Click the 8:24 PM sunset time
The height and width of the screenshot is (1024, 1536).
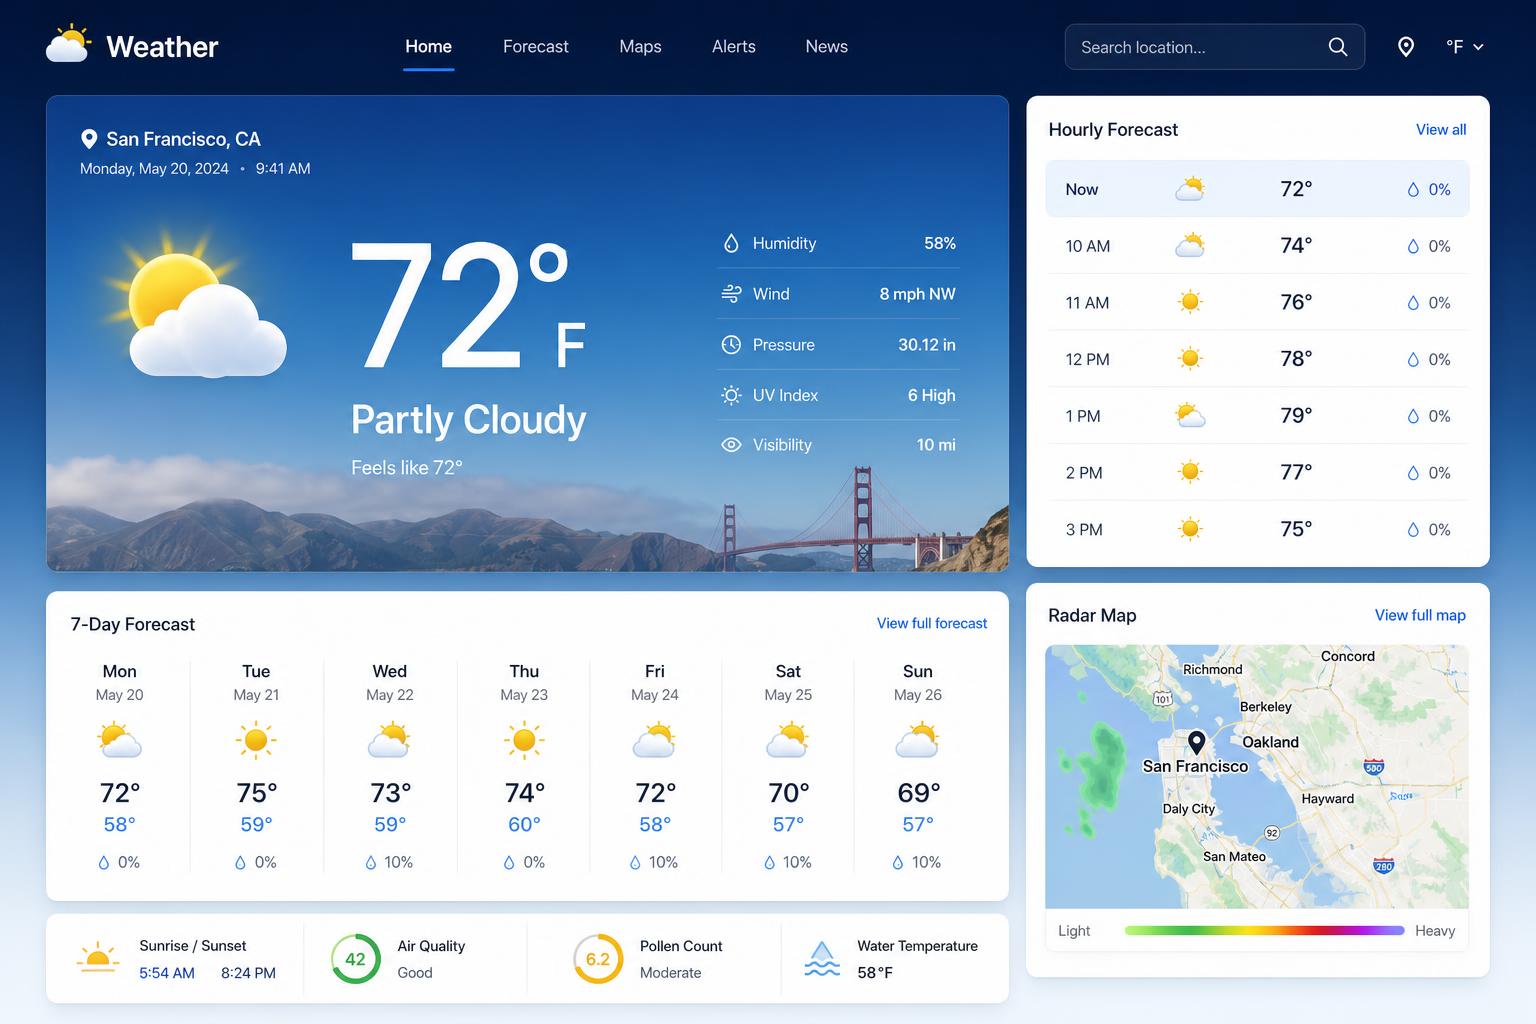248,973
